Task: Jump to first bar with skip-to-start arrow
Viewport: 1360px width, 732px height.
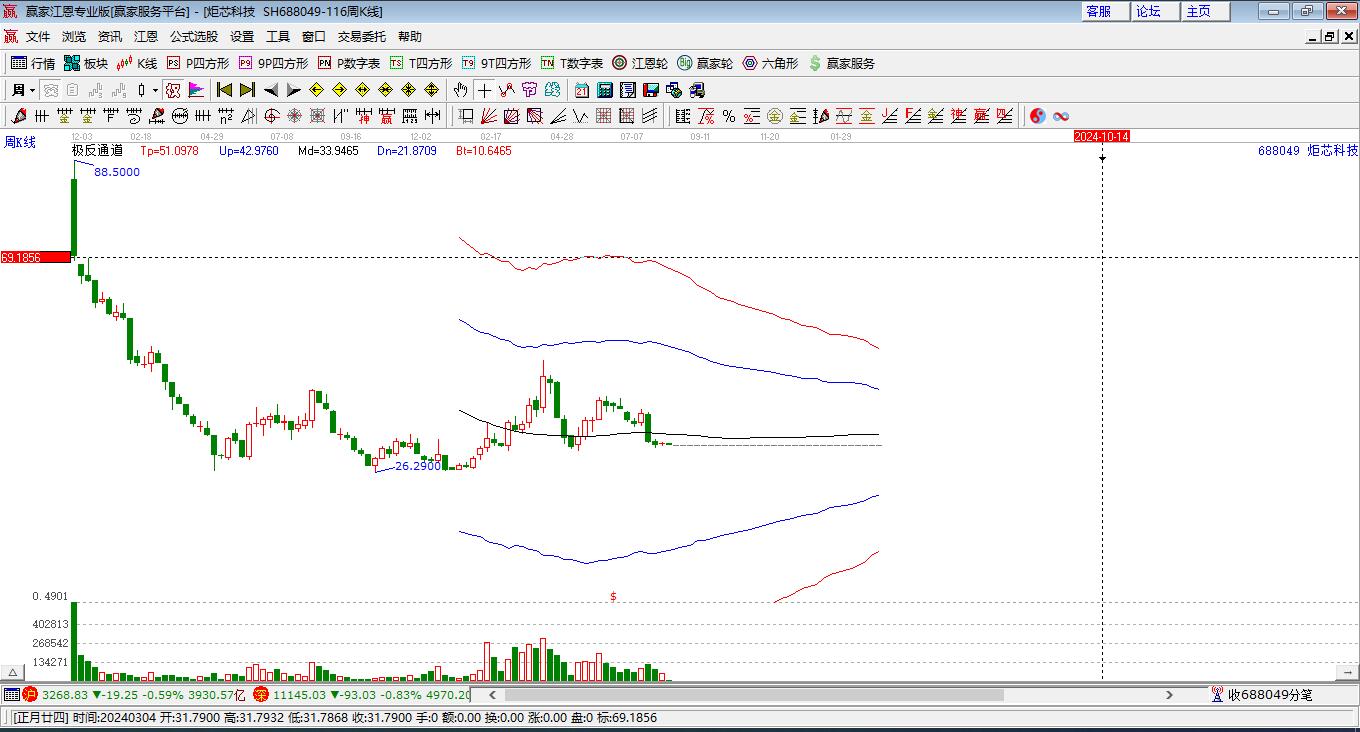Action: pos(224,90)
